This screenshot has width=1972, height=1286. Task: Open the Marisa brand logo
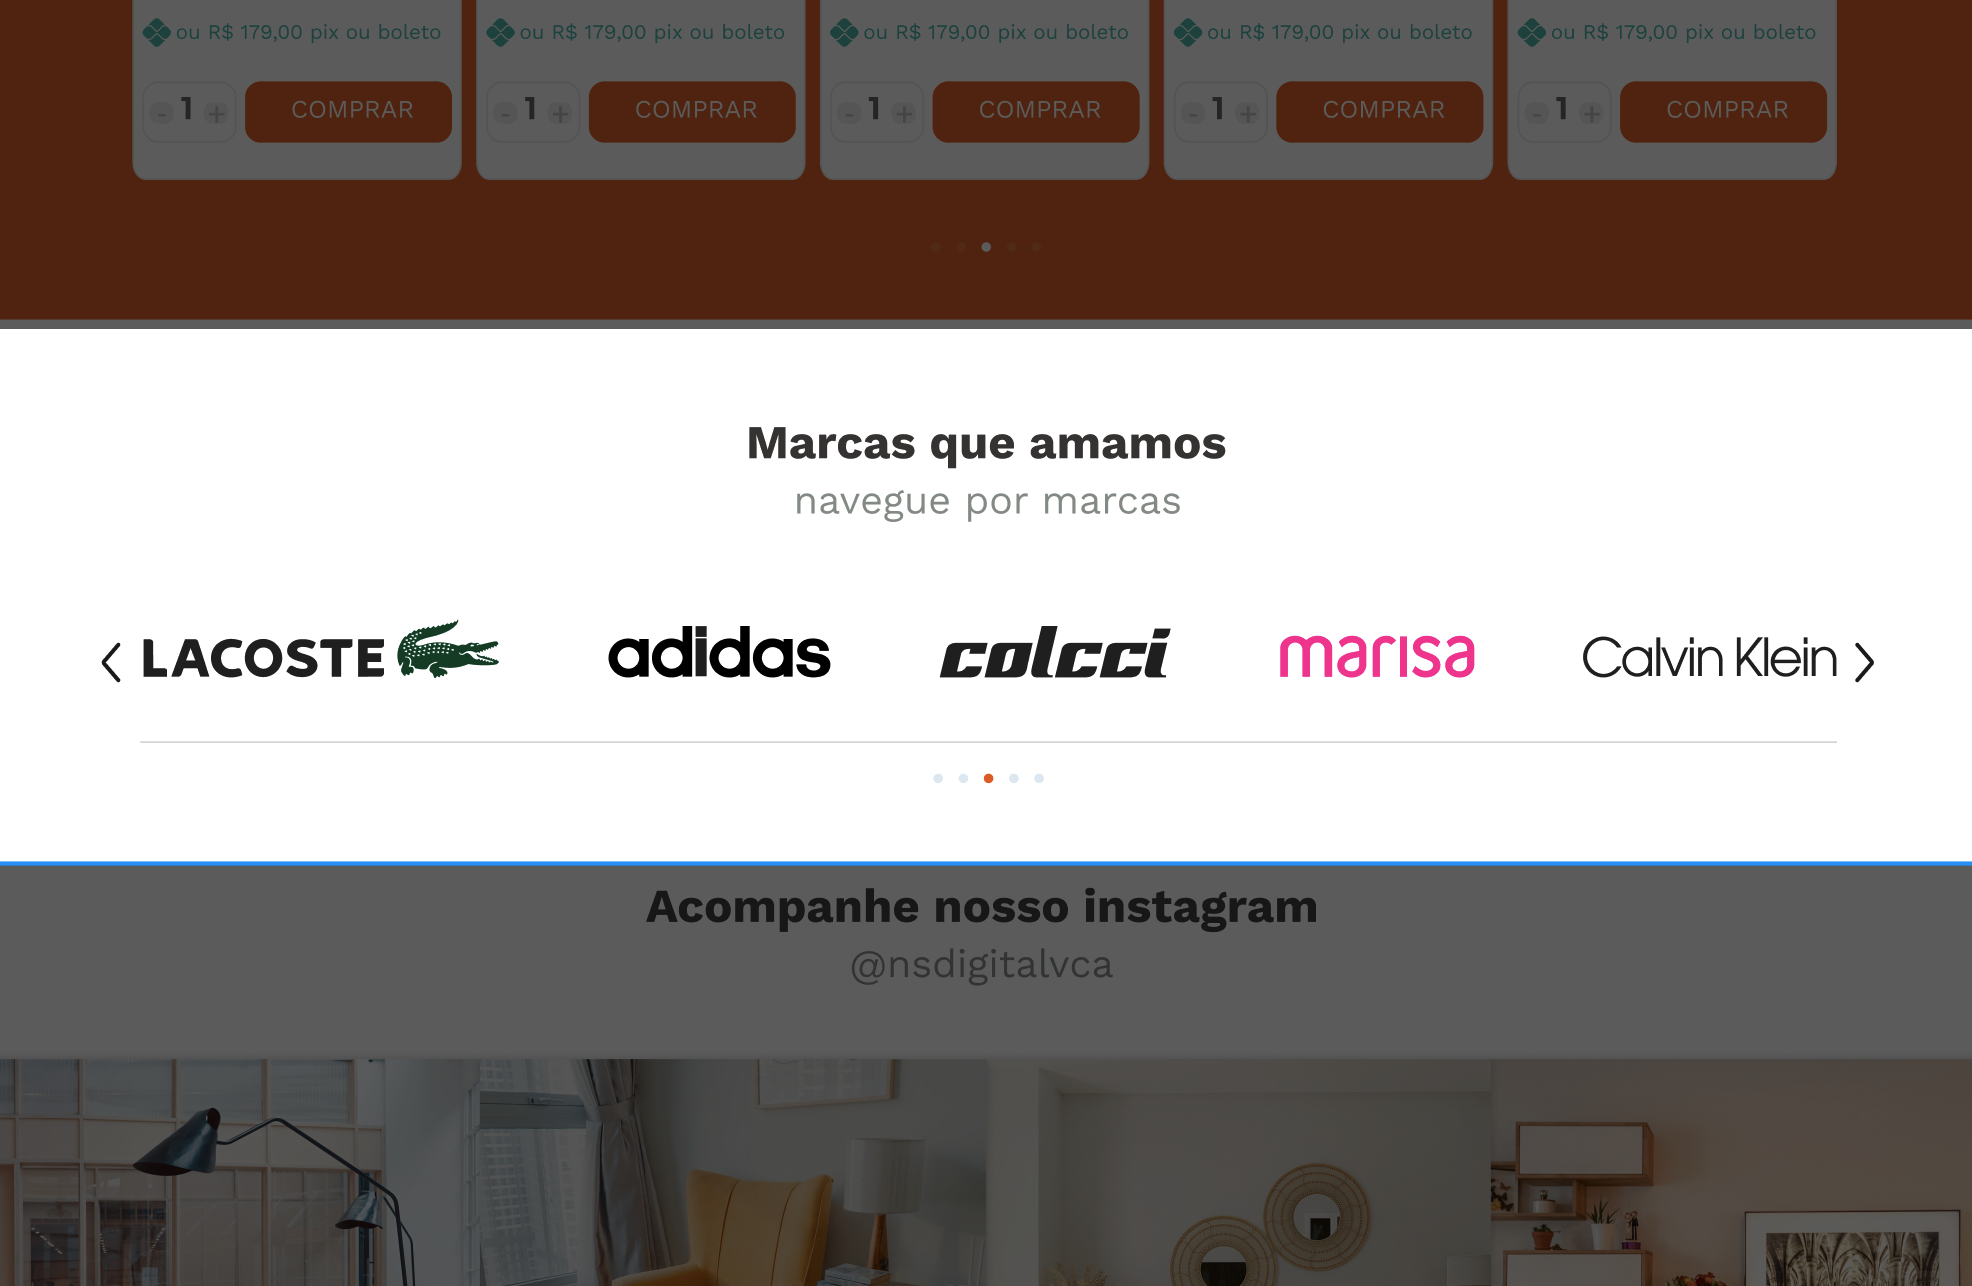click(1377, 656)
